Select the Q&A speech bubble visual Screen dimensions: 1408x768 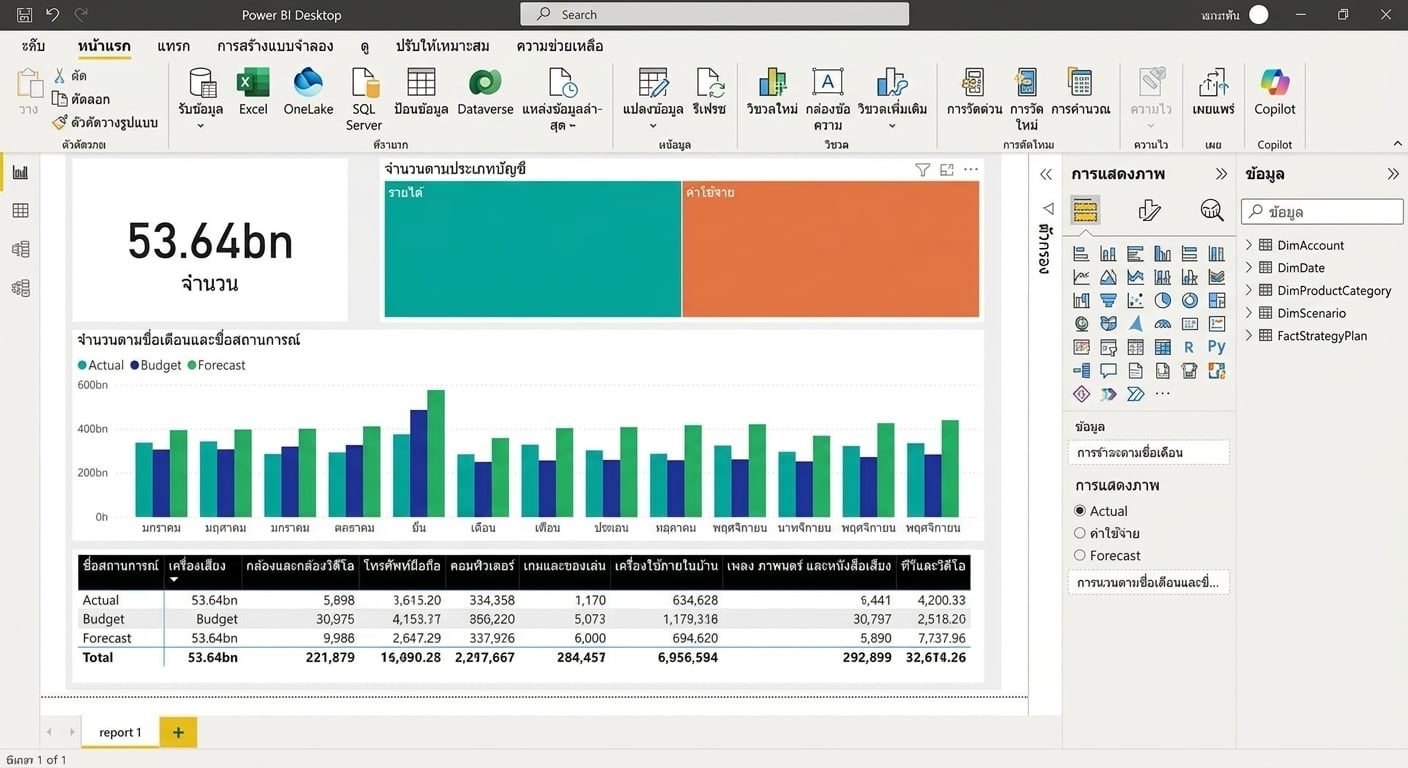(x=1108, y=371)
